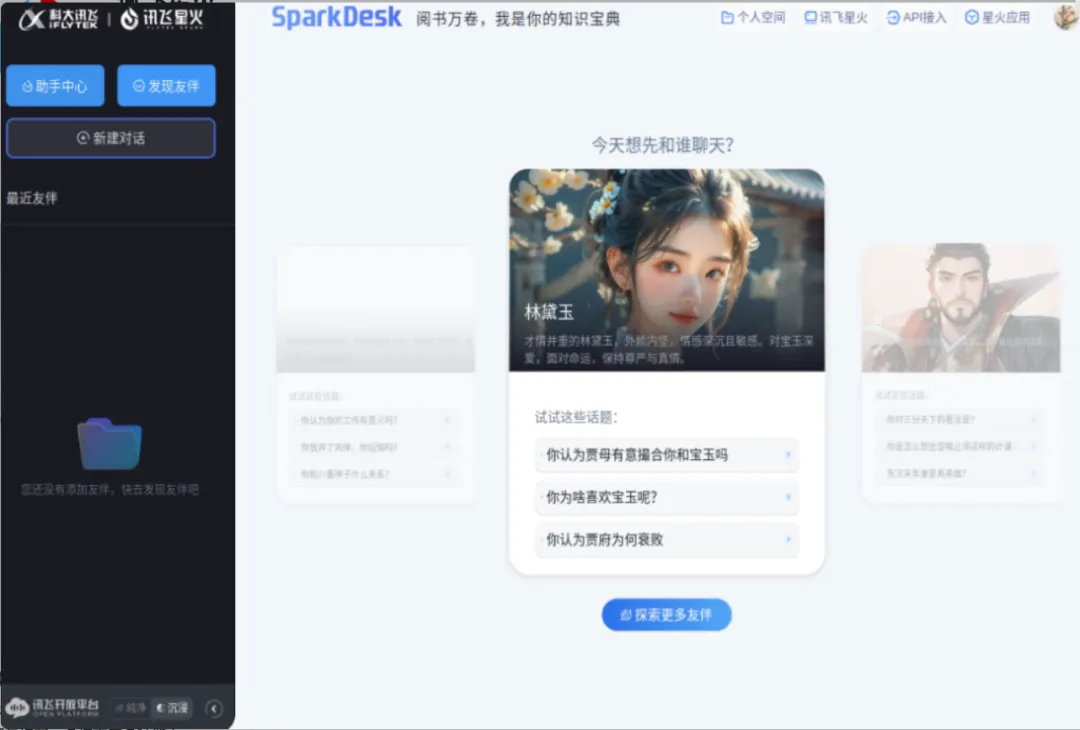Switch to 沉浸 immersive mode
Image resolution: width=1080 pixels, height=730 pixels.
pyautogui.click(x=172, y=708)
